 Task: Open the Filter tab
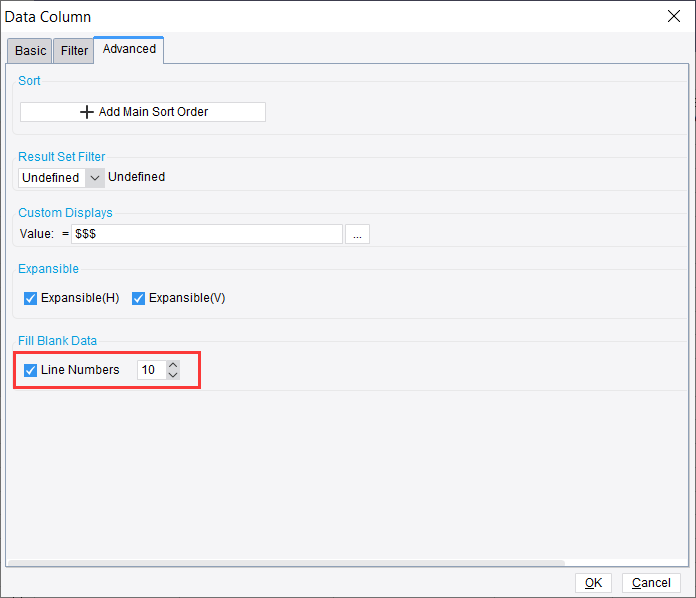point(74,51)
